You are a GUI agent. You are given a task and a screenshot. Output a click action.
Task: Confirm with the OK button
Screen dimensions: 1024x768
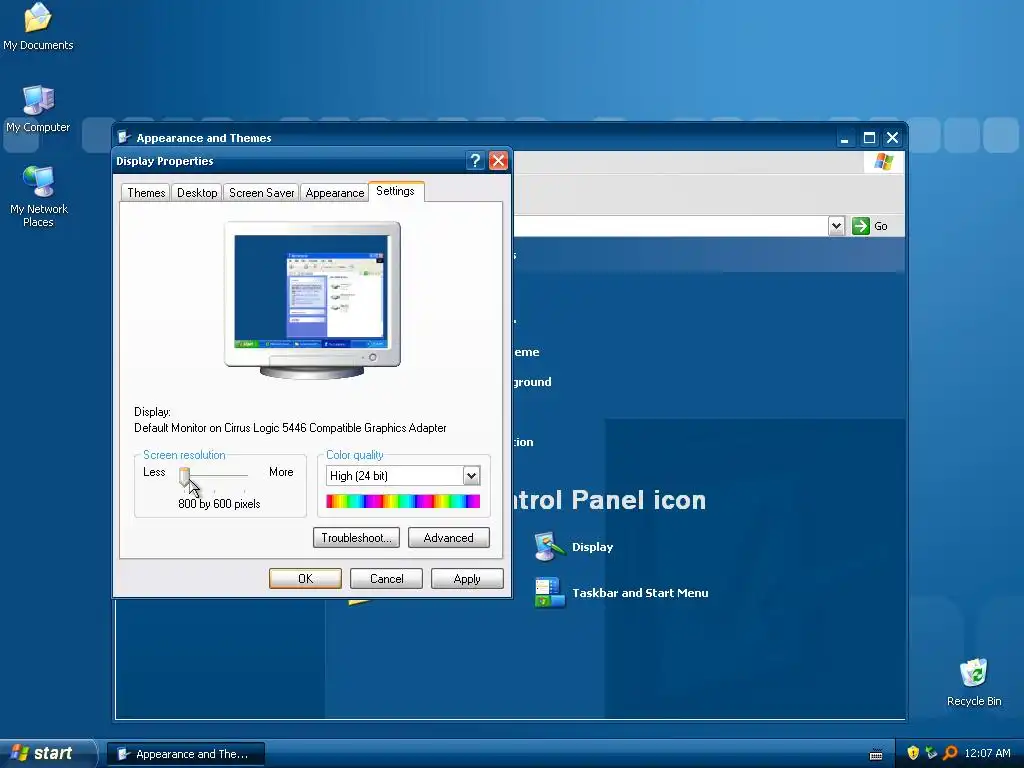[x=306, y=579]
